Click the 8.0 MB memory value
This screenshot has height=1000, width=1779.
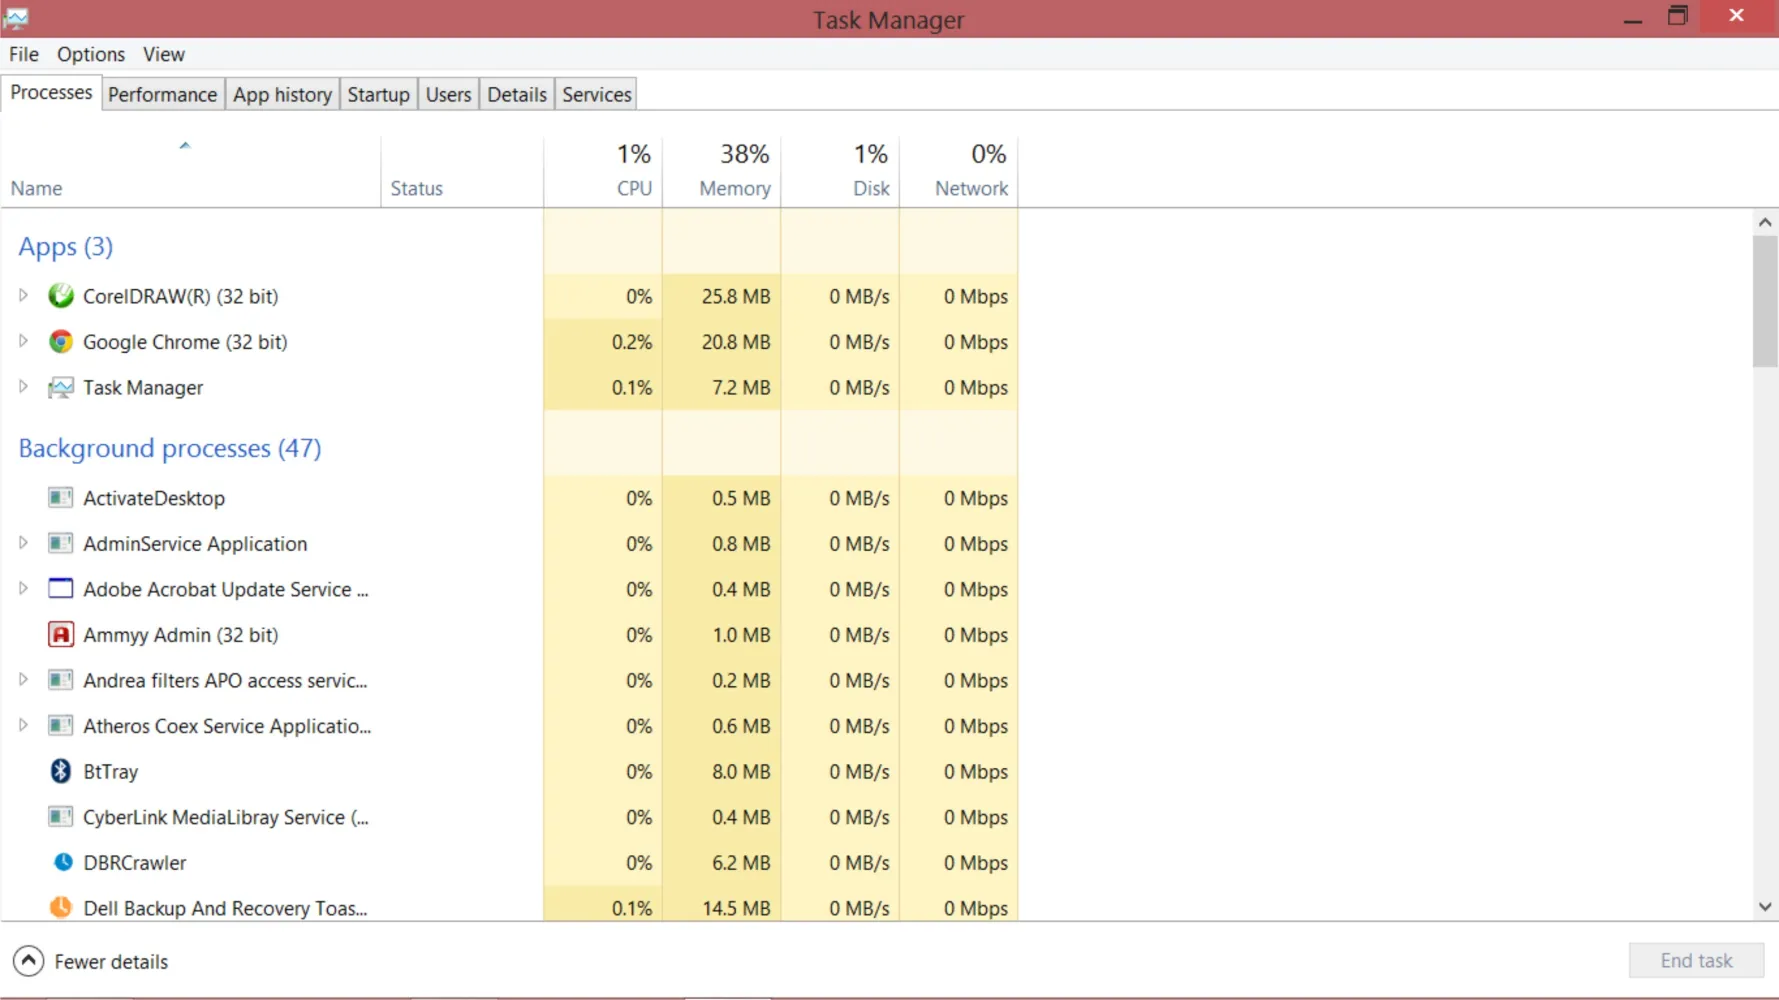coord(741,771)
